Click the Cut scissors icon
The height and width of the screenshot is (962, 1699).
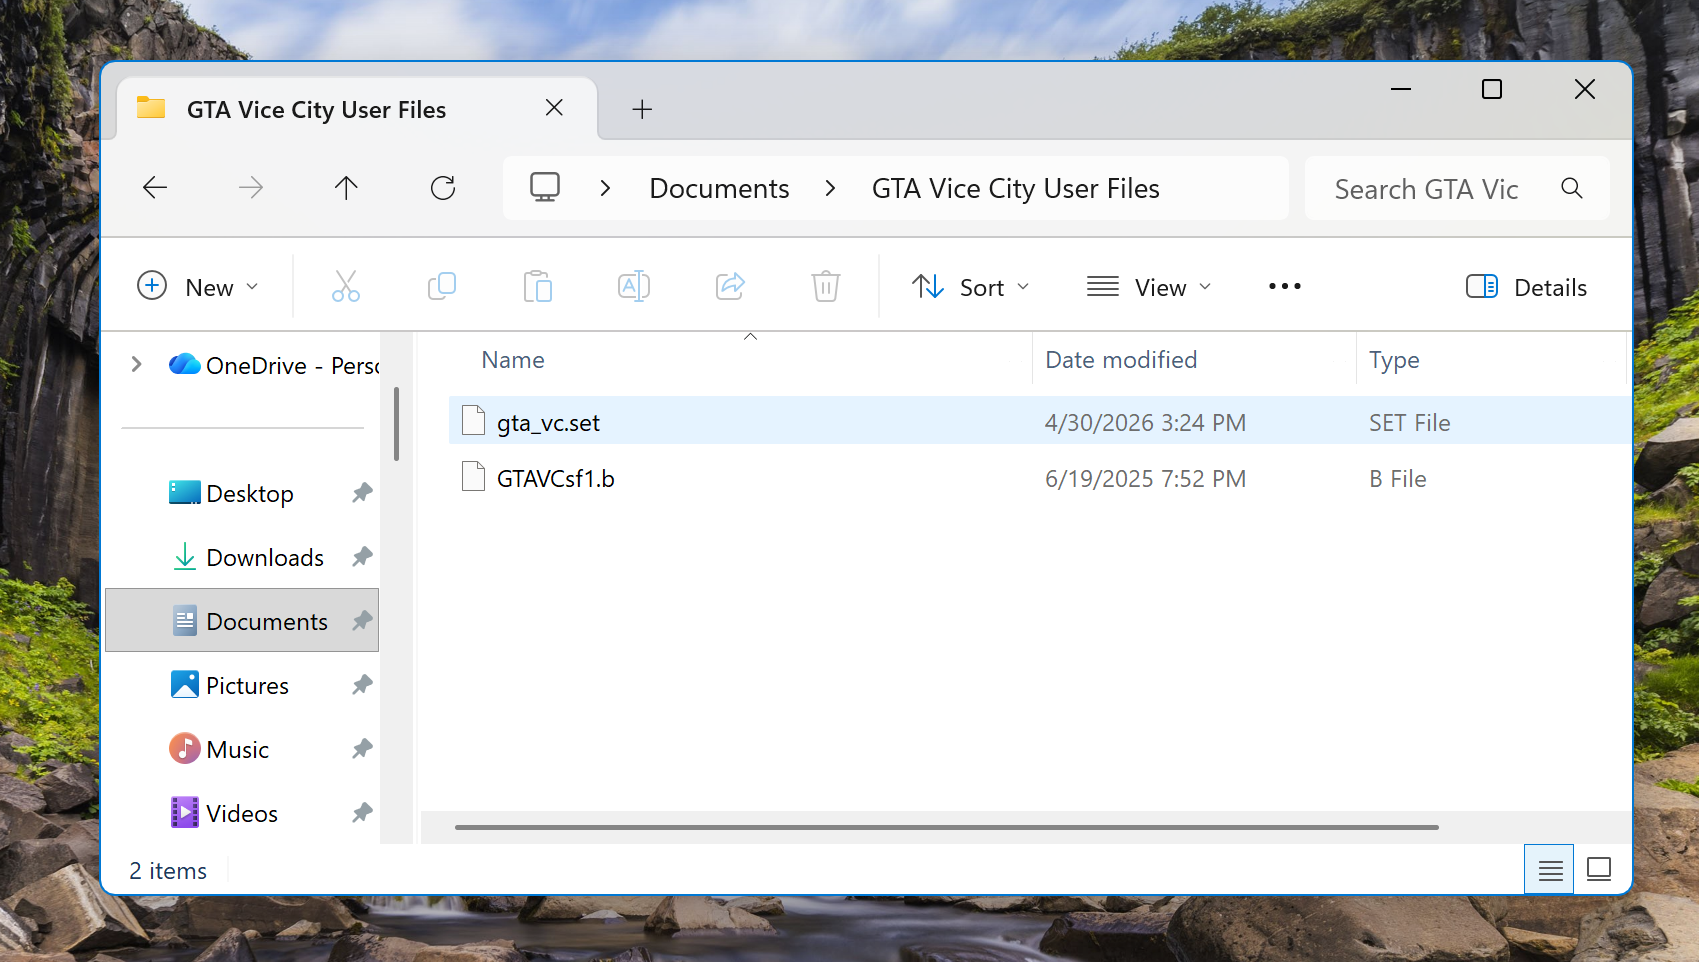coord(346,287)
